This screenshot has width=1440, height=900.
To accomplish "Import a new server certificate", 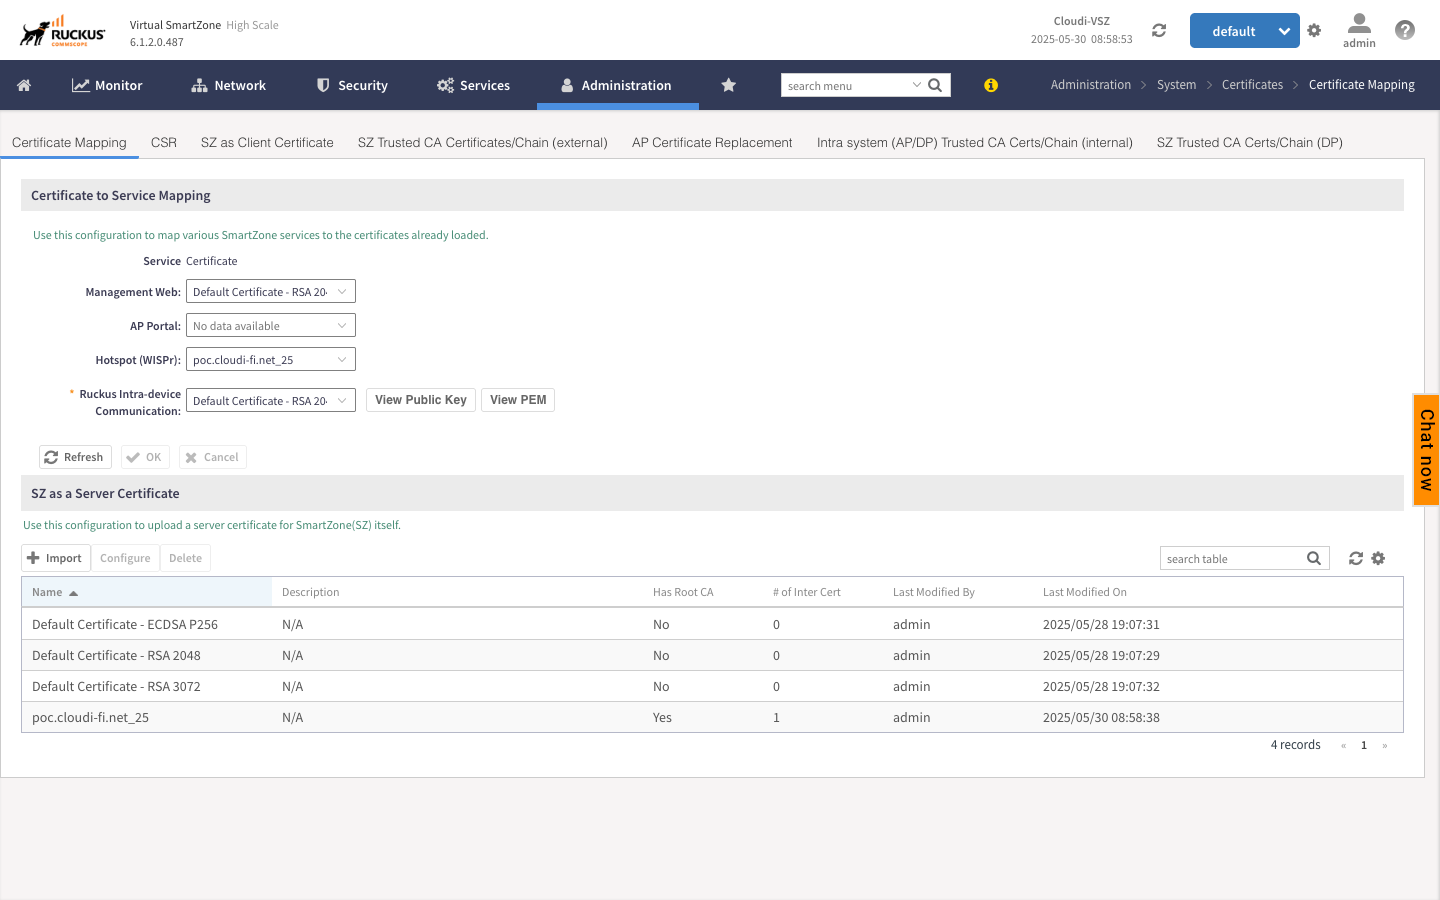I will click(x=55, y=558).
